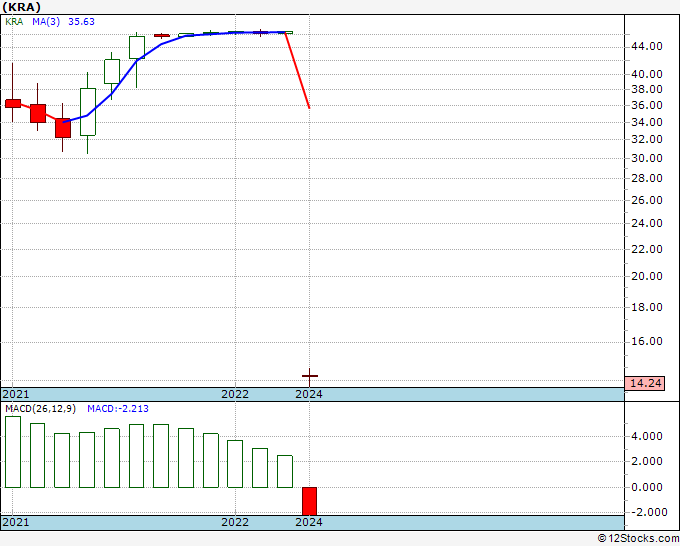Click the first tallest green MACD bar
The height and width of the screenshot is (546, 680).
point(13,452)
